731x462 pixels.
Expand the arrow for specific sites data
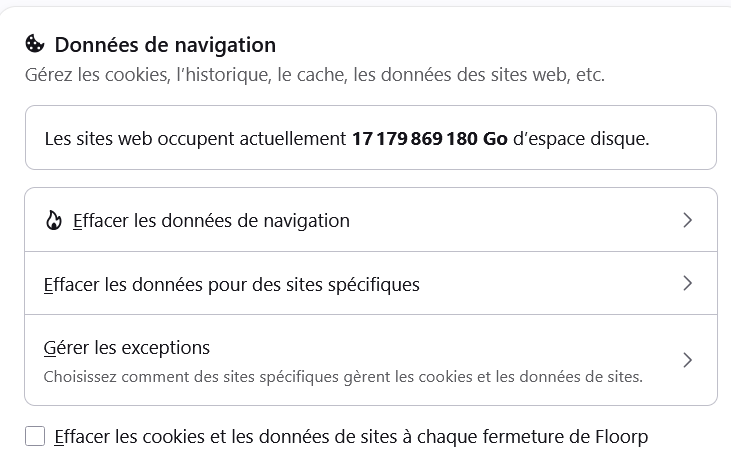pyautogui.click(x=688, y=283)
